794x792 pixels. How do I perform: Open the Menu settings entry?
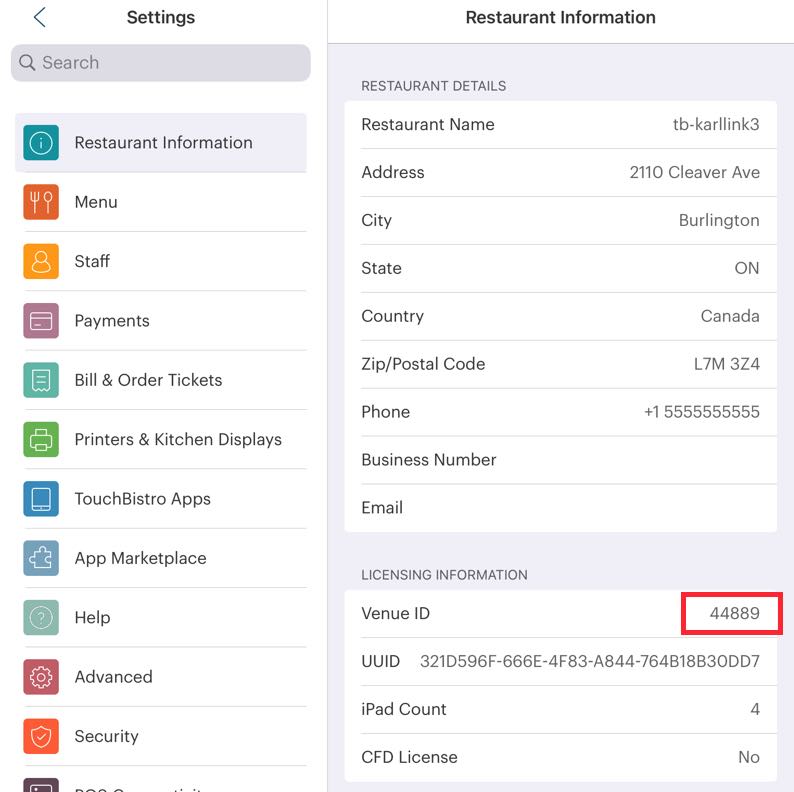[x=161, y=202]
